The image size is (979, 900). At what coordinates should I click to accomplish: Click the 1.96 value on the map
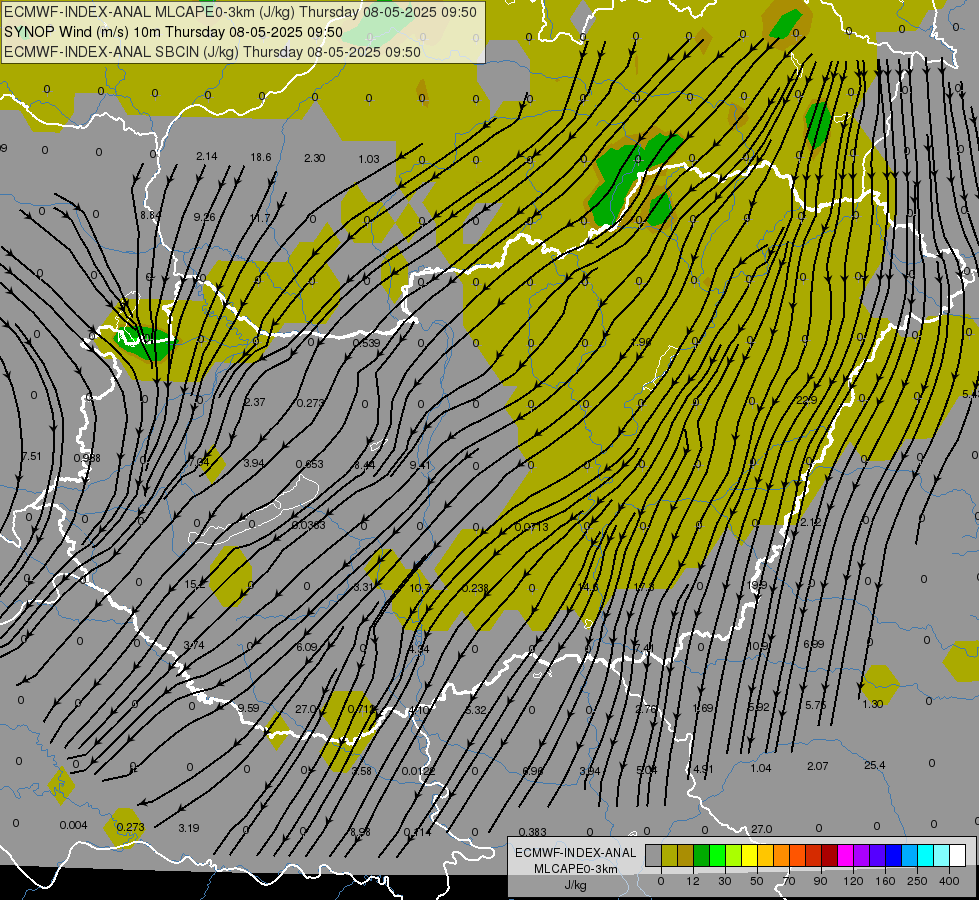tap(641, 342)
